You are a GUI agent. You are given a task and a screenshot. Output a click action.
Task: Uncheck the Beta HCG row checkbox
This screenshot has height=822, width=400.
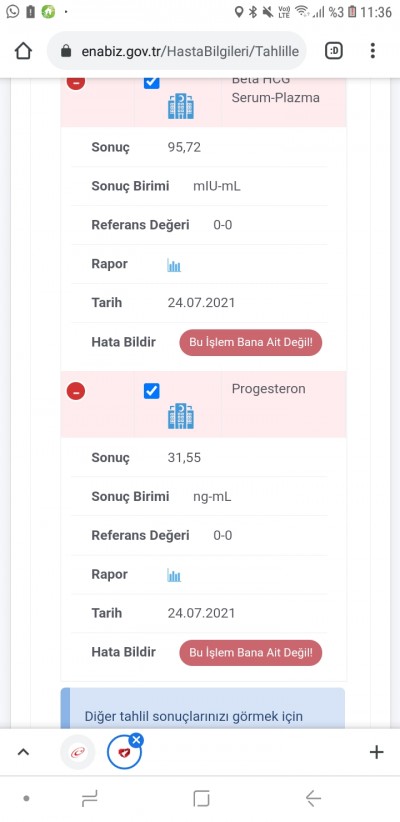(x=152, y=82)
